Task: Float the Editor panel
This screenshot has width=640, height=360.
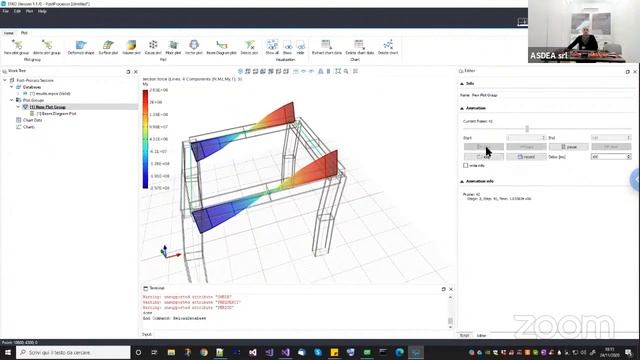Action: click(628, 71)
